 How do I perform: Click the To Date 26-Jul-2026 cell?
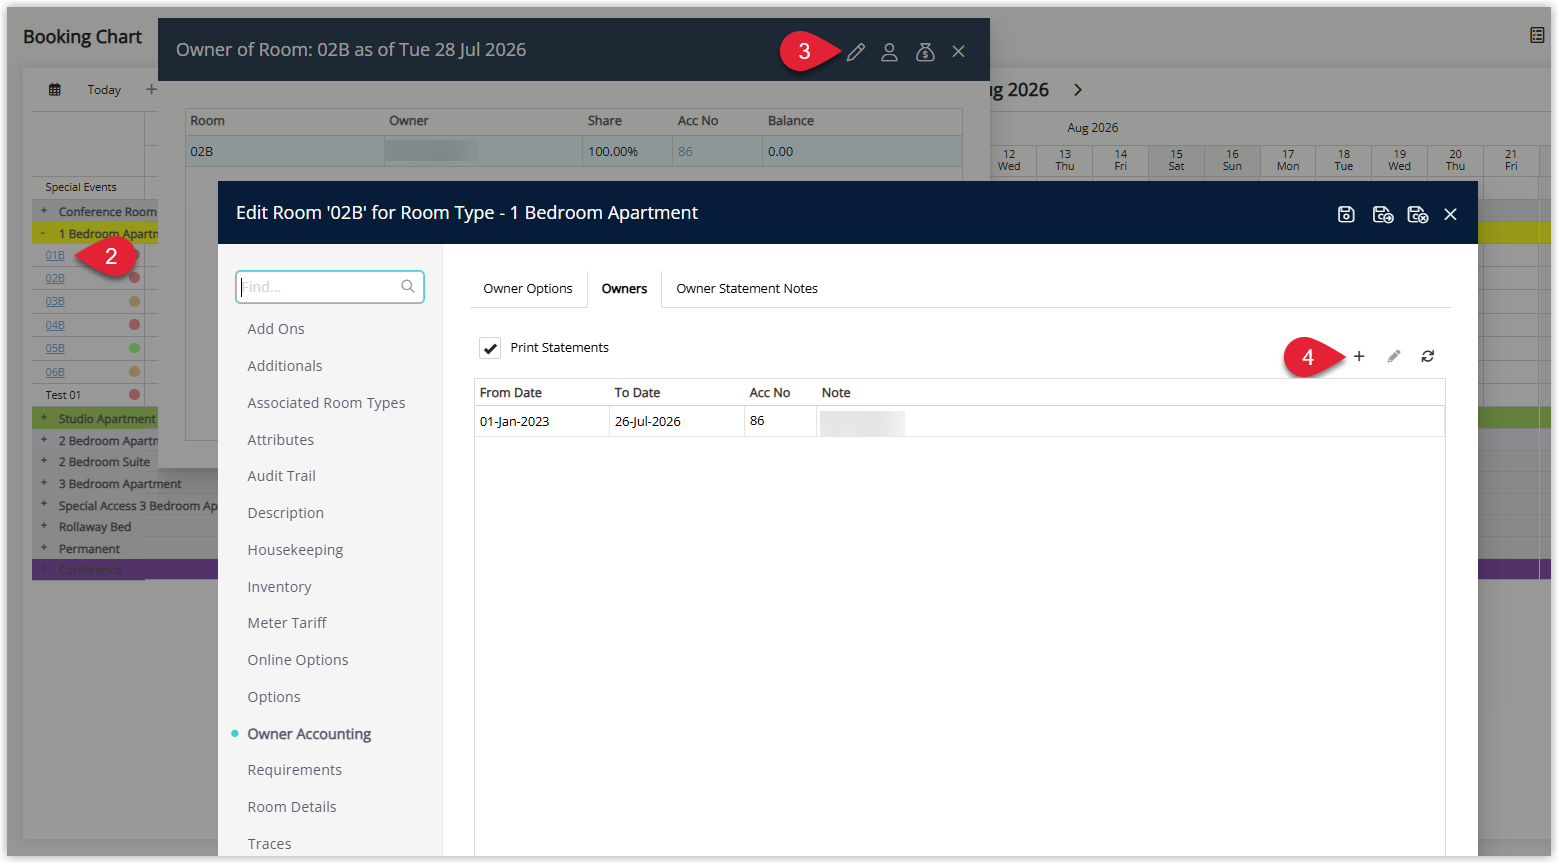(x=677, y=421)
